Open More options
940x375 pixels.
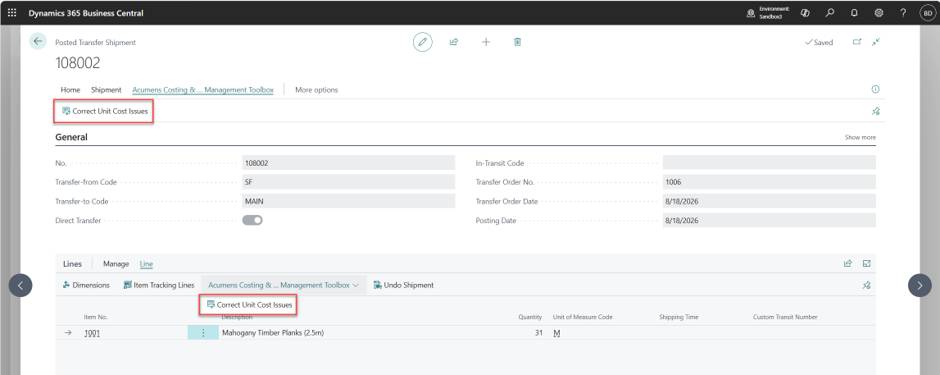coord(317,90)
